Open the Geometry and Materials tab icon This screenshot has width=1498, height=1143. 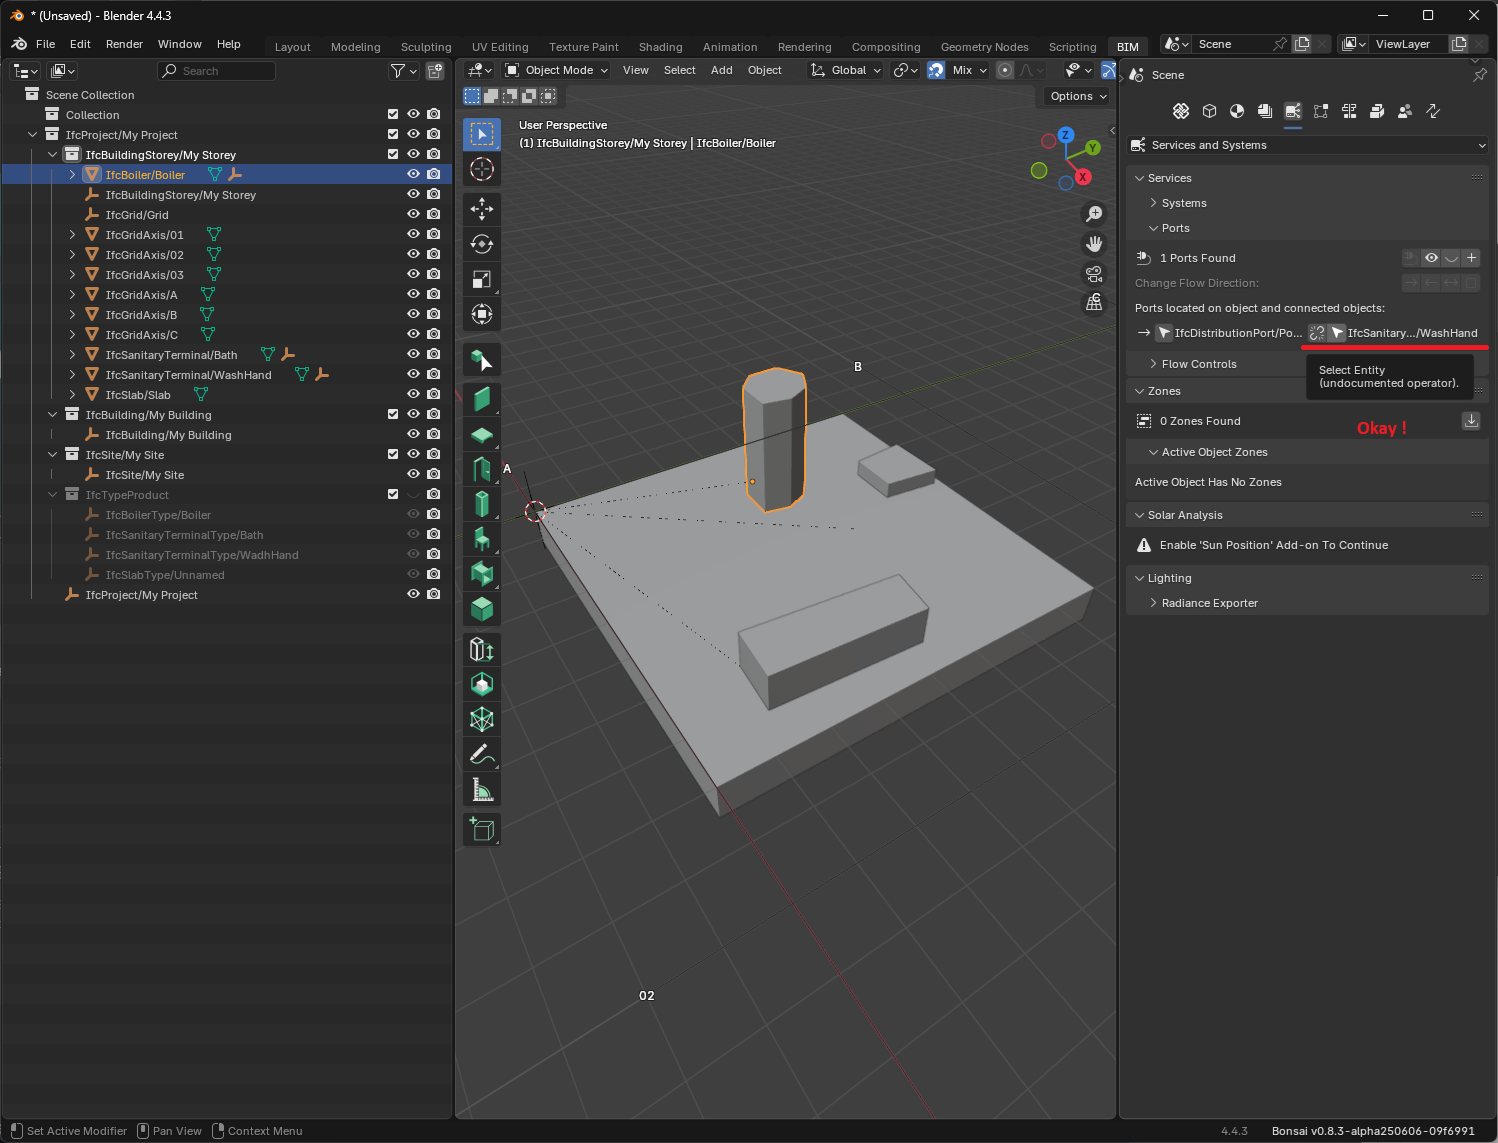click(1237, 111)
